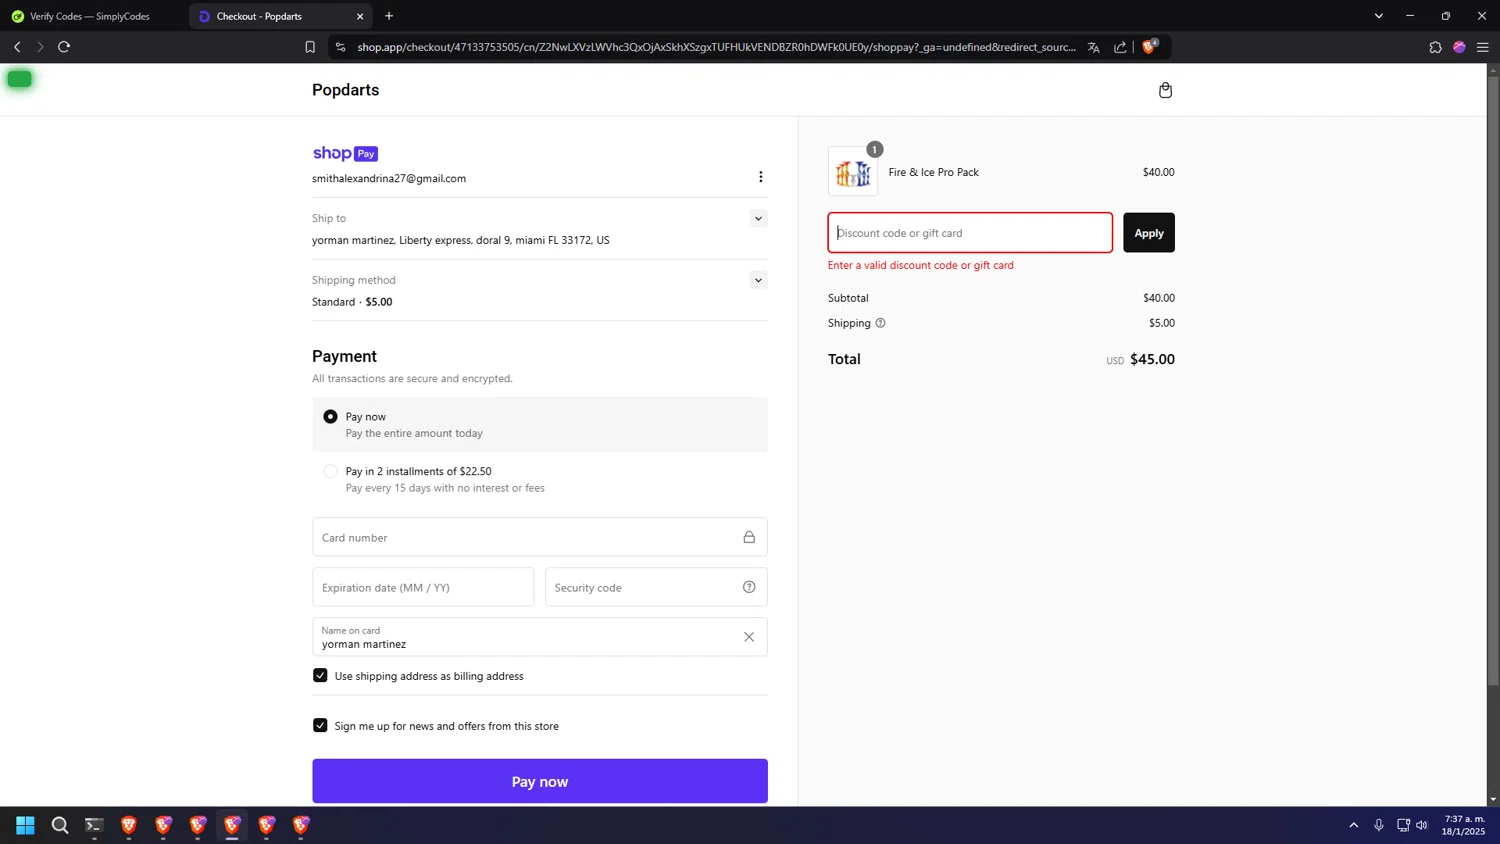The height and width of the screenshot is (844, 1500).
Task: Share this page link
Action: [x=1120, y=47]
